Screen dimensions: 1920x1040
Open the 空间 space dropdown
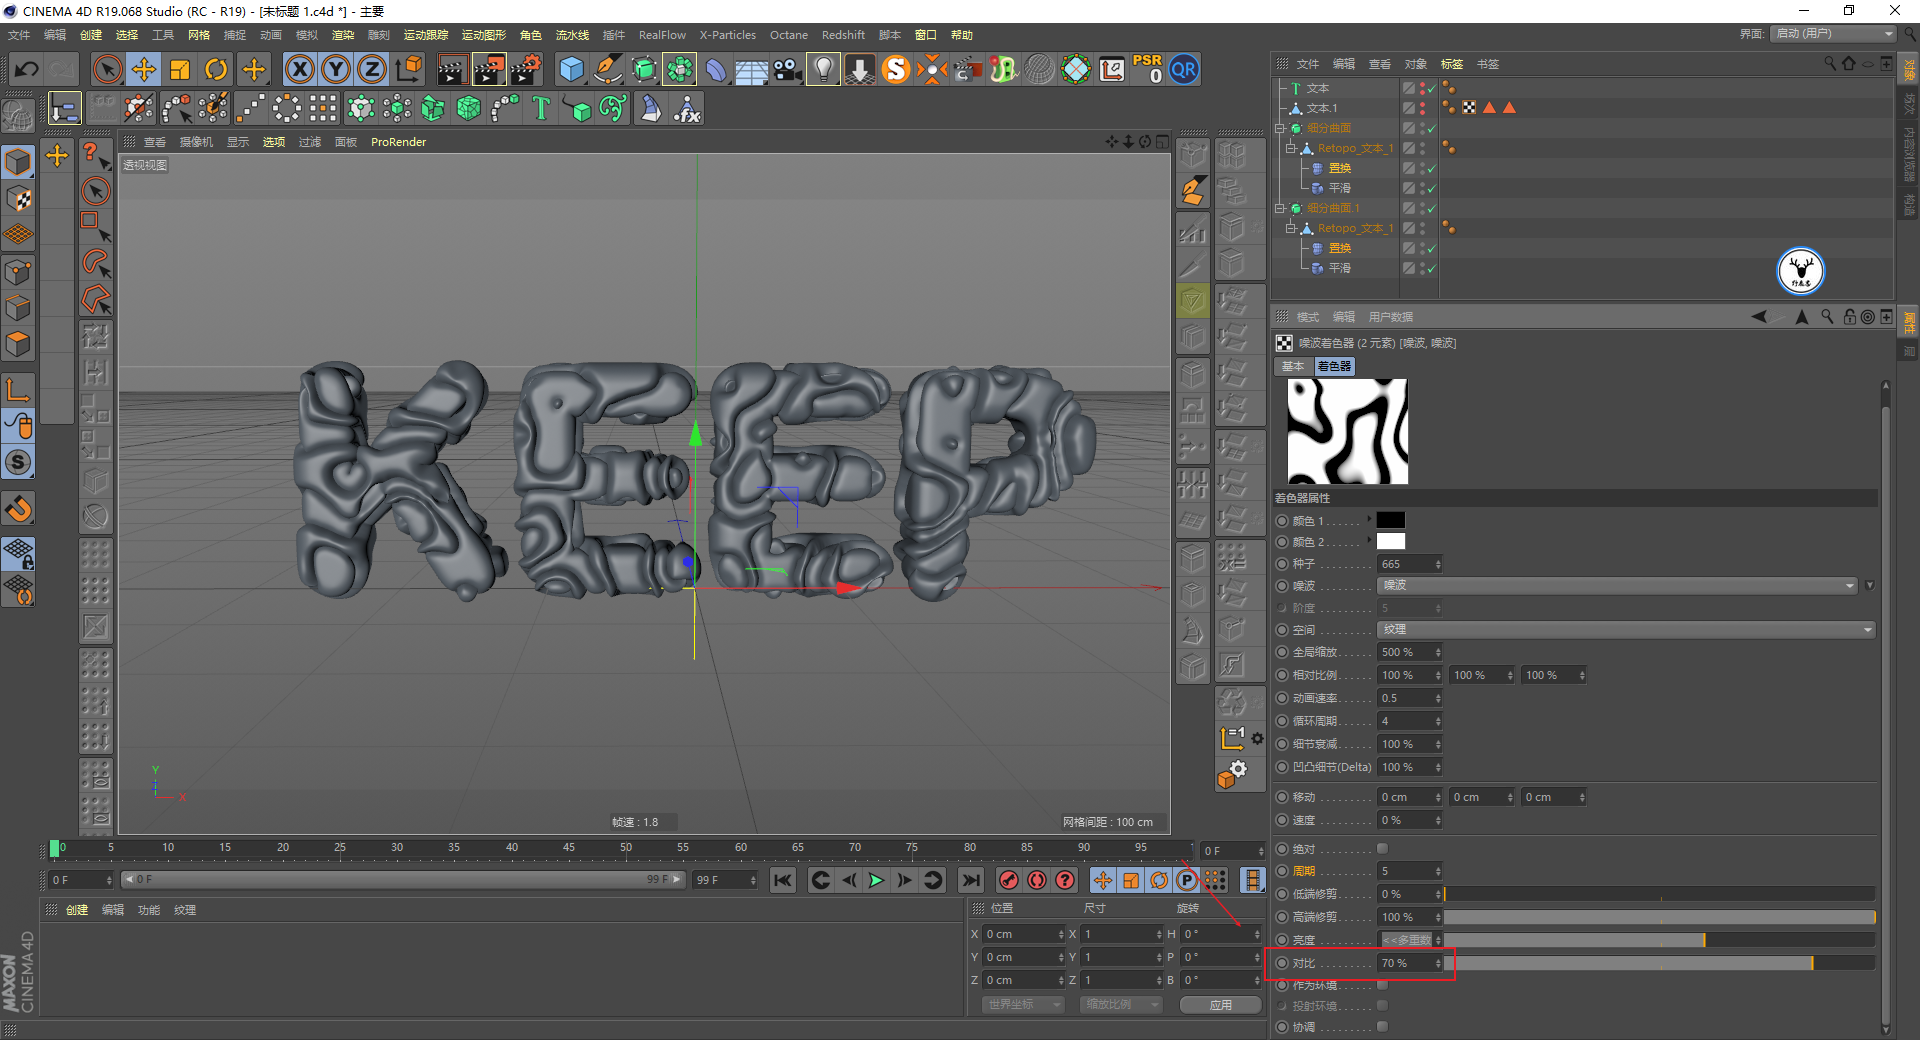[1626, 630]
